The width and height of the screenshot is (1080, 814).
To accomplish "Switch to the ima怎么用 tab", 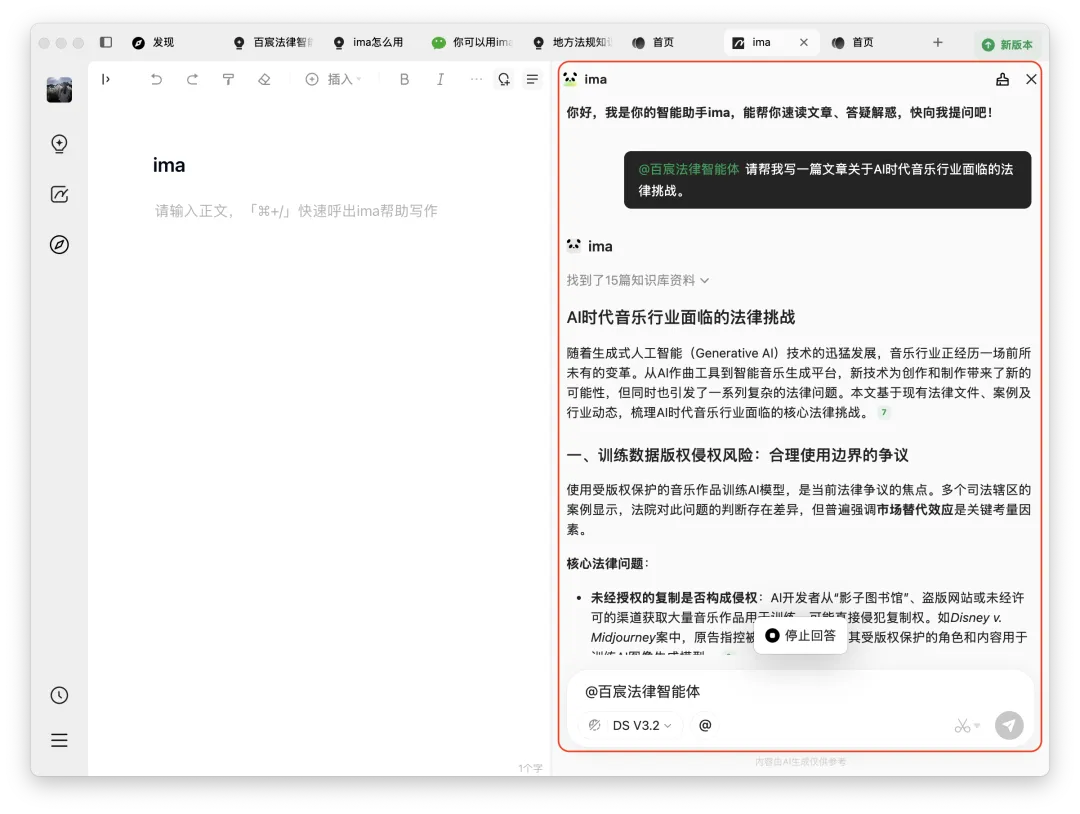I will pyautogui.click(x=368, y=43).
